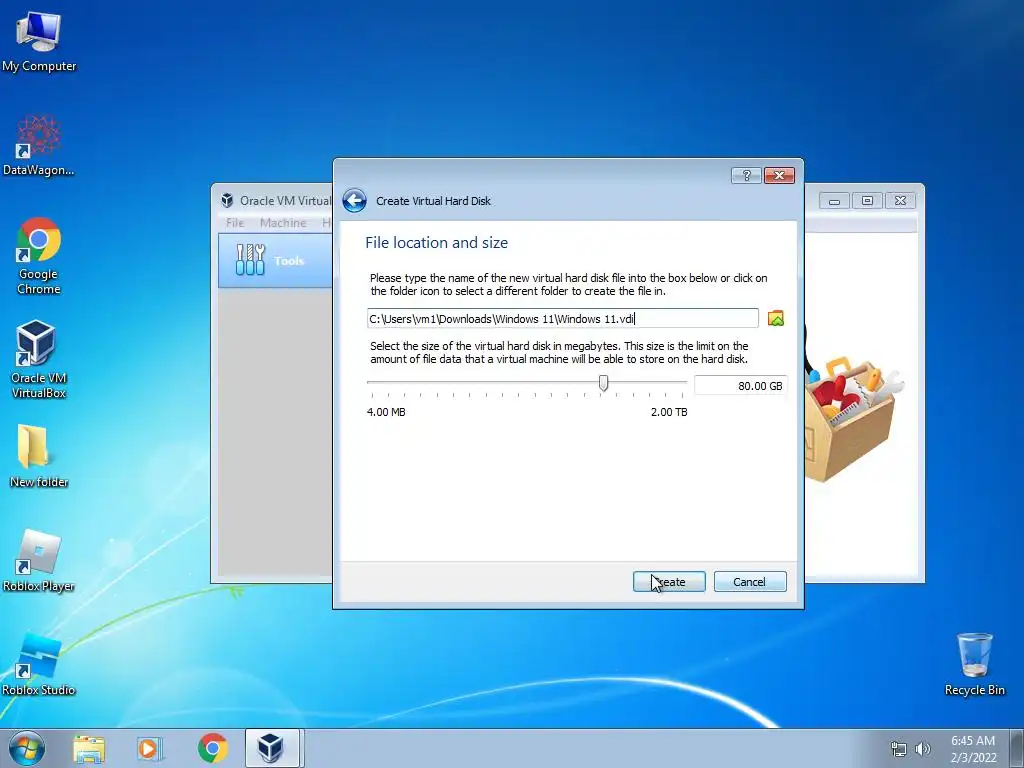Image resolution: width=1024 pixels, height=768 pixels.
Task: Click the Cancel button
Action: pyautogui.click(x=750, y=581)
